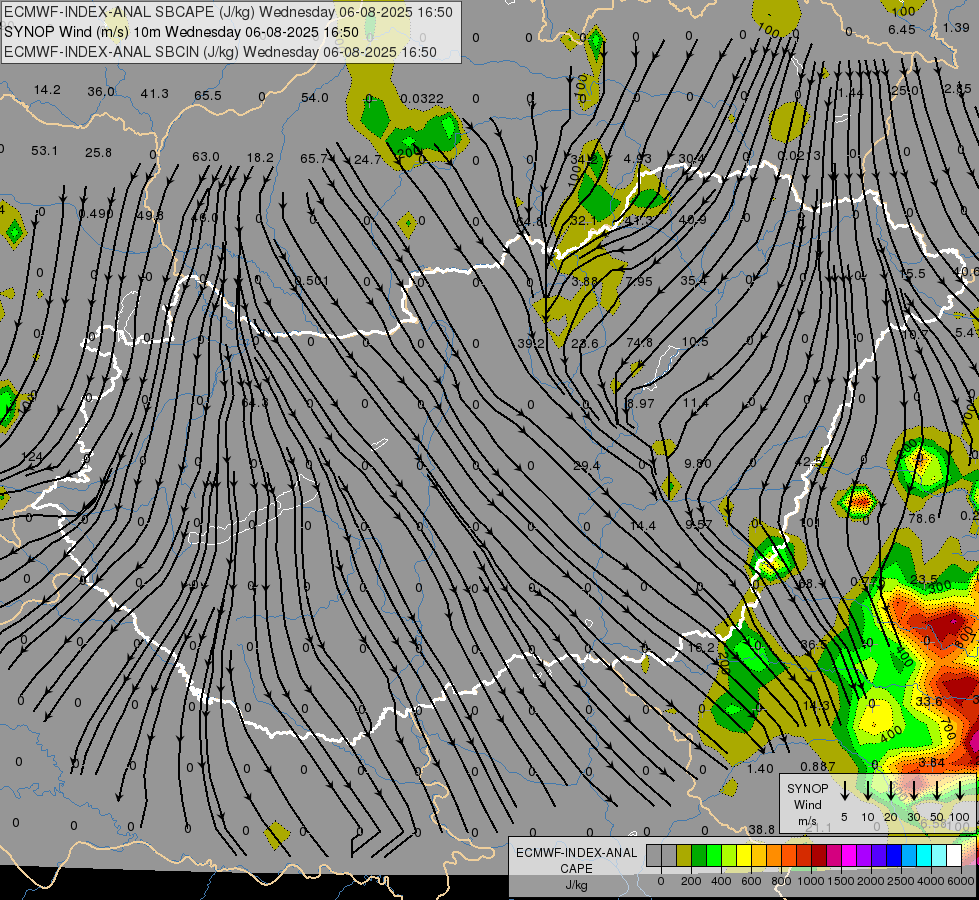979x900 pixels.
Task: Click the 5 m/s wind arrow in legend
Action: click(x=845, y=791)
